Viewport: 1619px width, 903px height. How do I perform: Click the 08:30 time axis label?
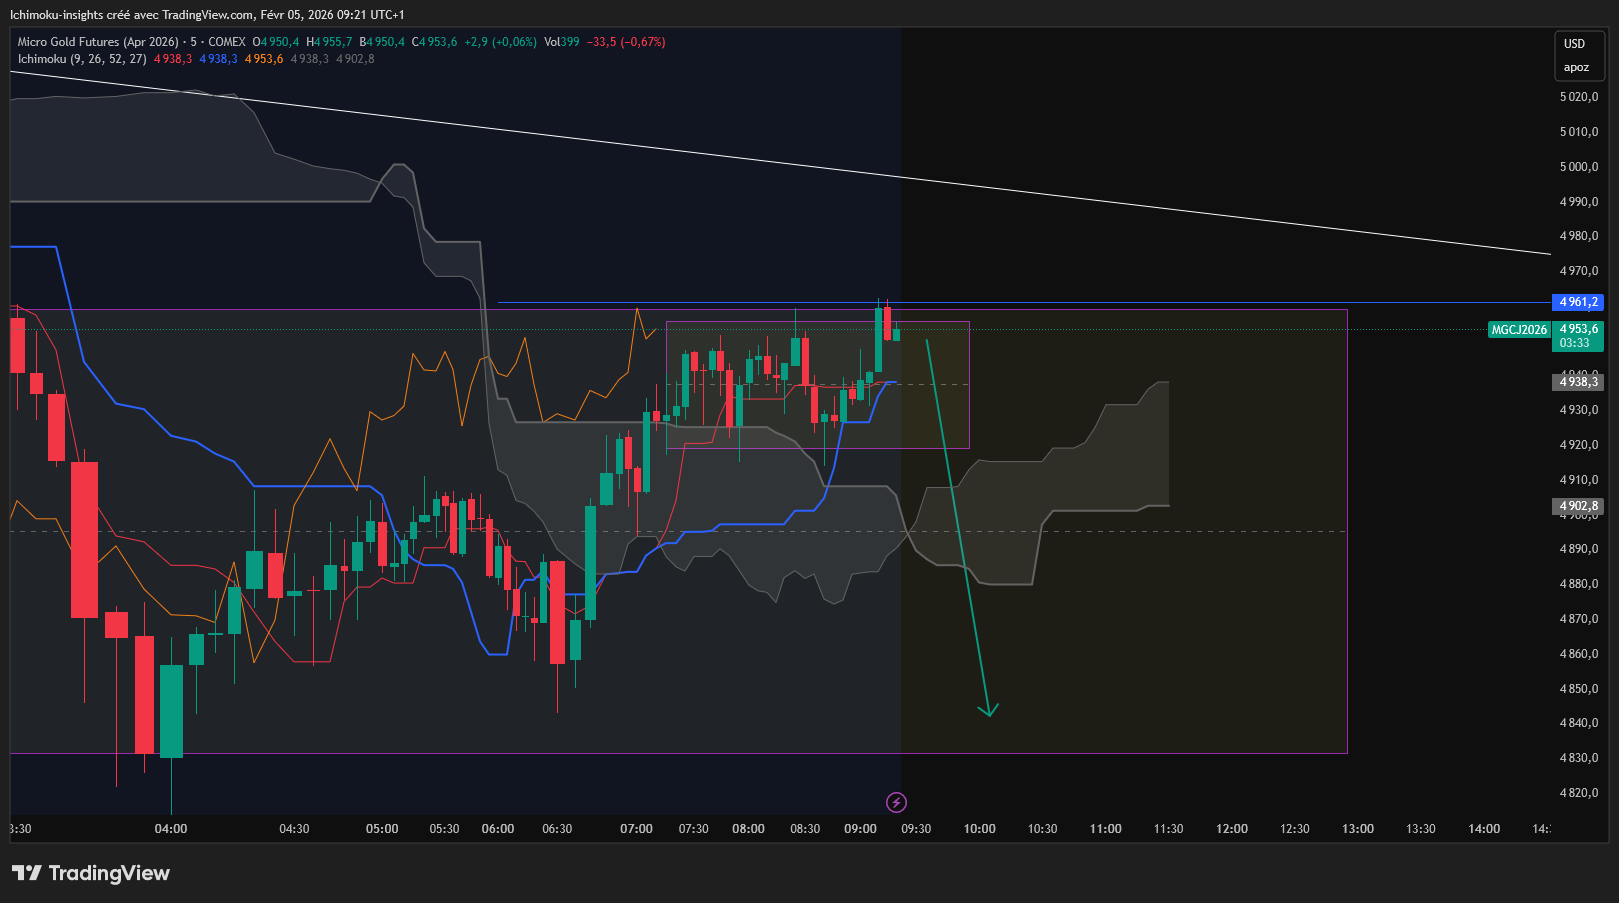(x=805, y=829)
